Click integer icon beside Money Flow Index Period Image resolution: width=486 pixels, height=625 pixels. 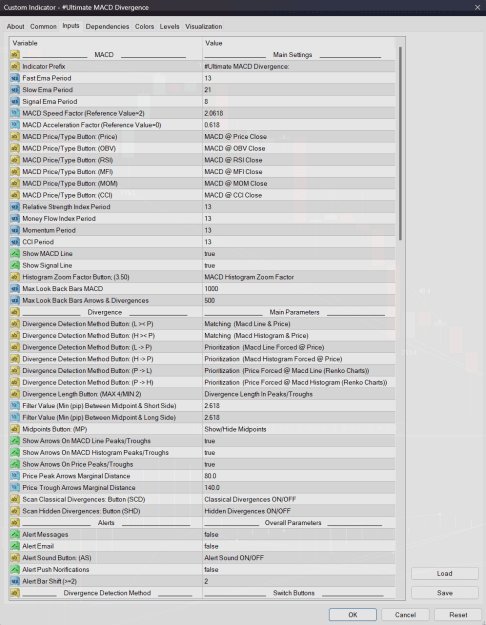pyautogui.click(x=15, y=218)
